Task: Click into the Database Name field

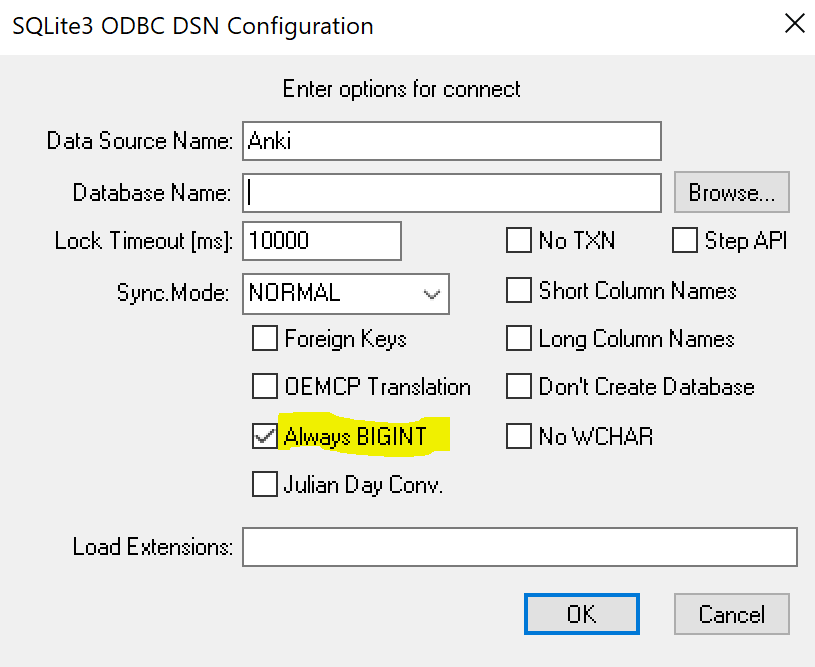Action: point(452,193)
